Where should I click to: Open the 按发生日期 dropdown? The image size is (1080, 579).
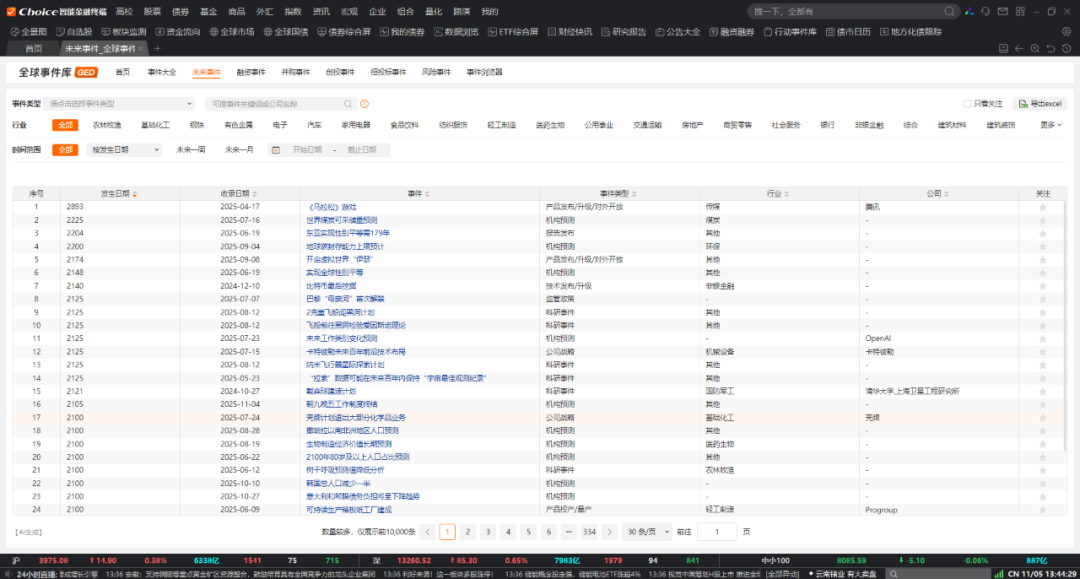(x=125, y=150)
